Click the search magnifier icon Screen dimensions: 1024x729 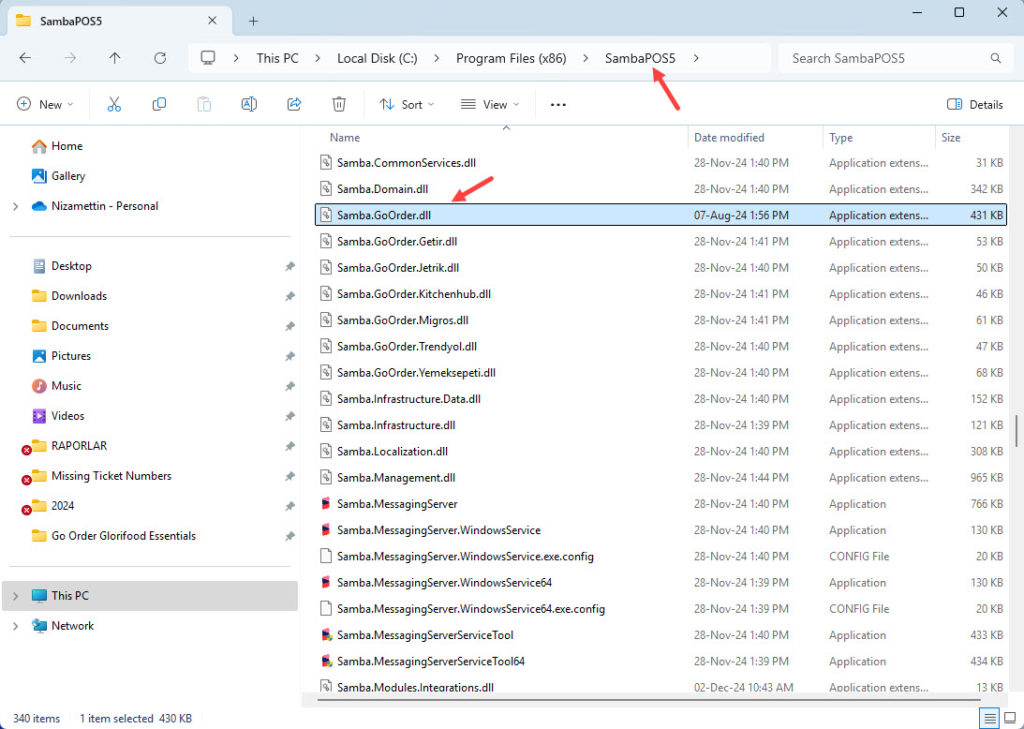(995, 58)
